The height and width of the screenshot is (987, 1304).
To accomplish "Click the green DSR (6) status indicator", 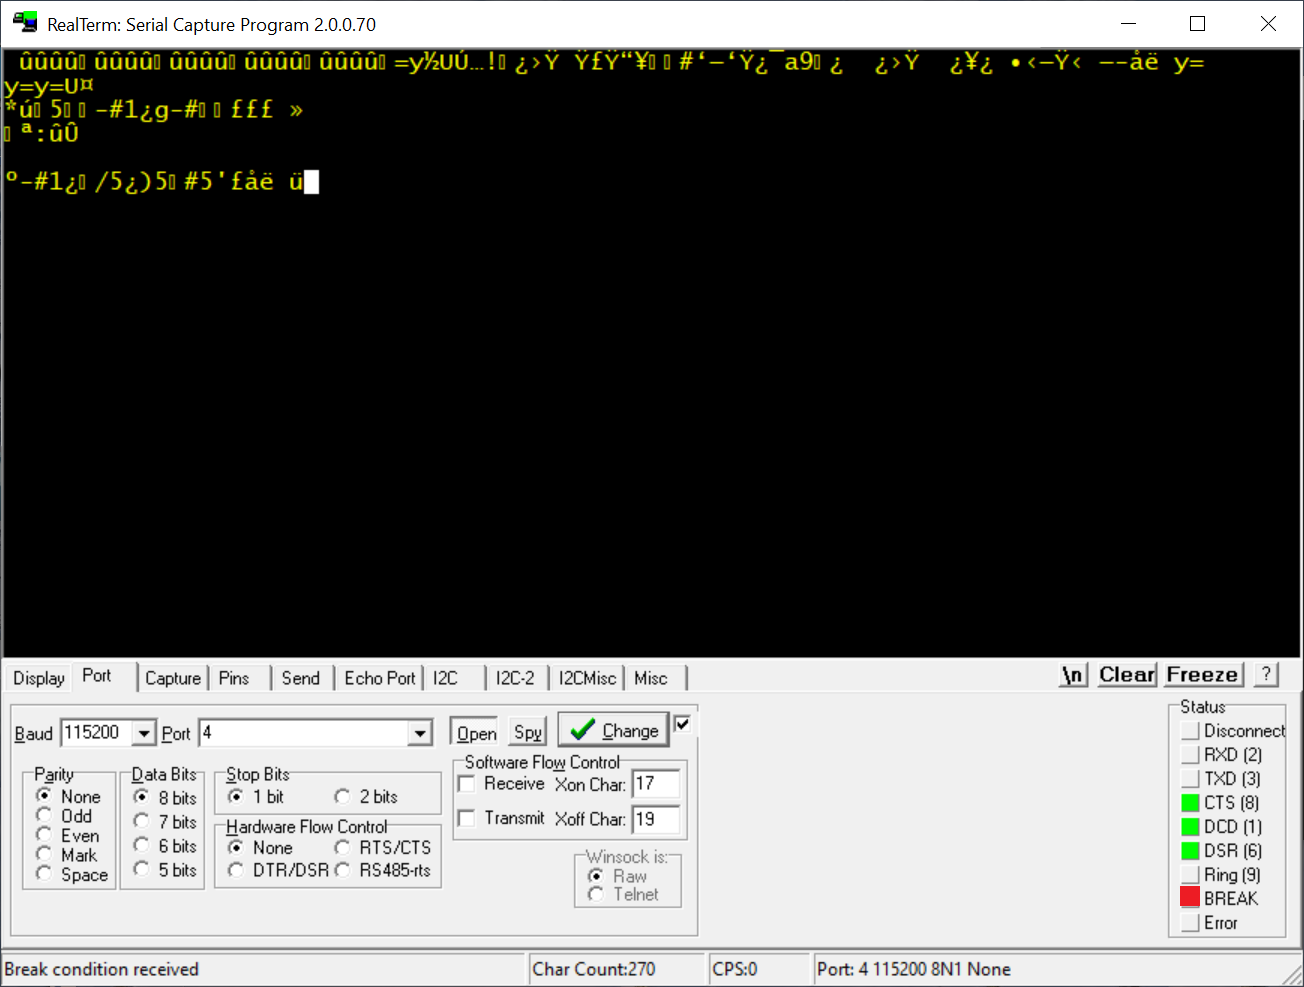I will pos(1190,851).
